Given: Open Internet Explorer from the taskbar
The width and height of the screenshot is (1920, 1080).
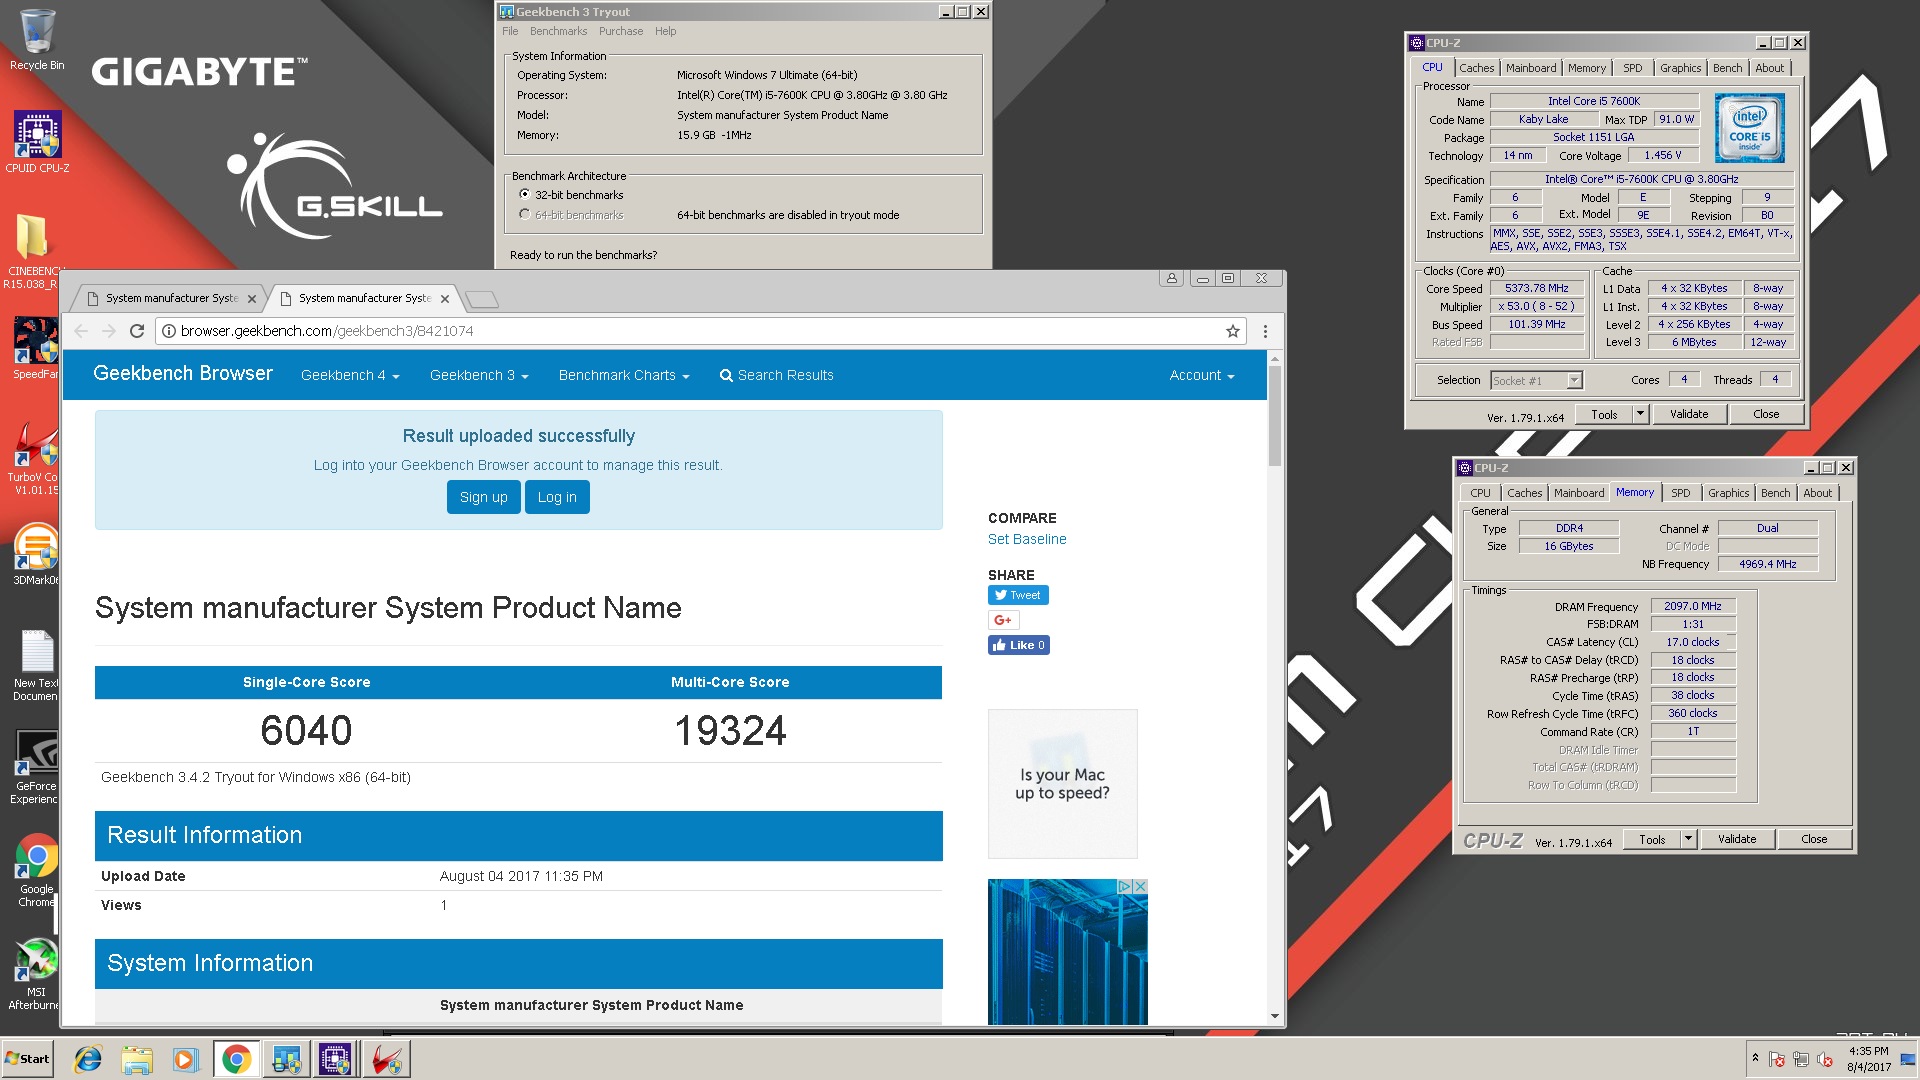Looking at the screenshot, I should point(88,1059).
